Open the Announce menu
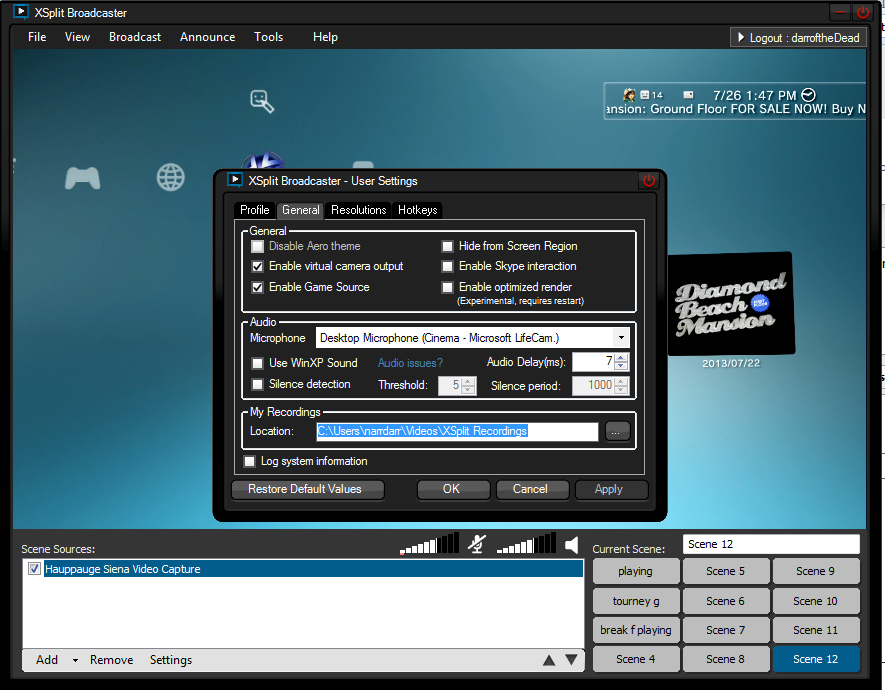The height and width of the screenshot is (691, 885). pos(208,37)
